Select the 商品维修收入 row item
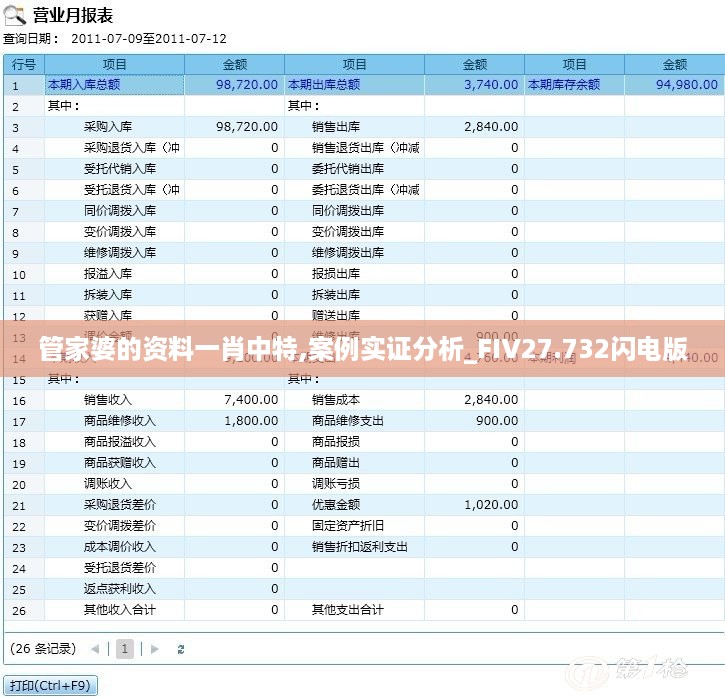This screenshot has height=697, width=725. click(120, 421)
